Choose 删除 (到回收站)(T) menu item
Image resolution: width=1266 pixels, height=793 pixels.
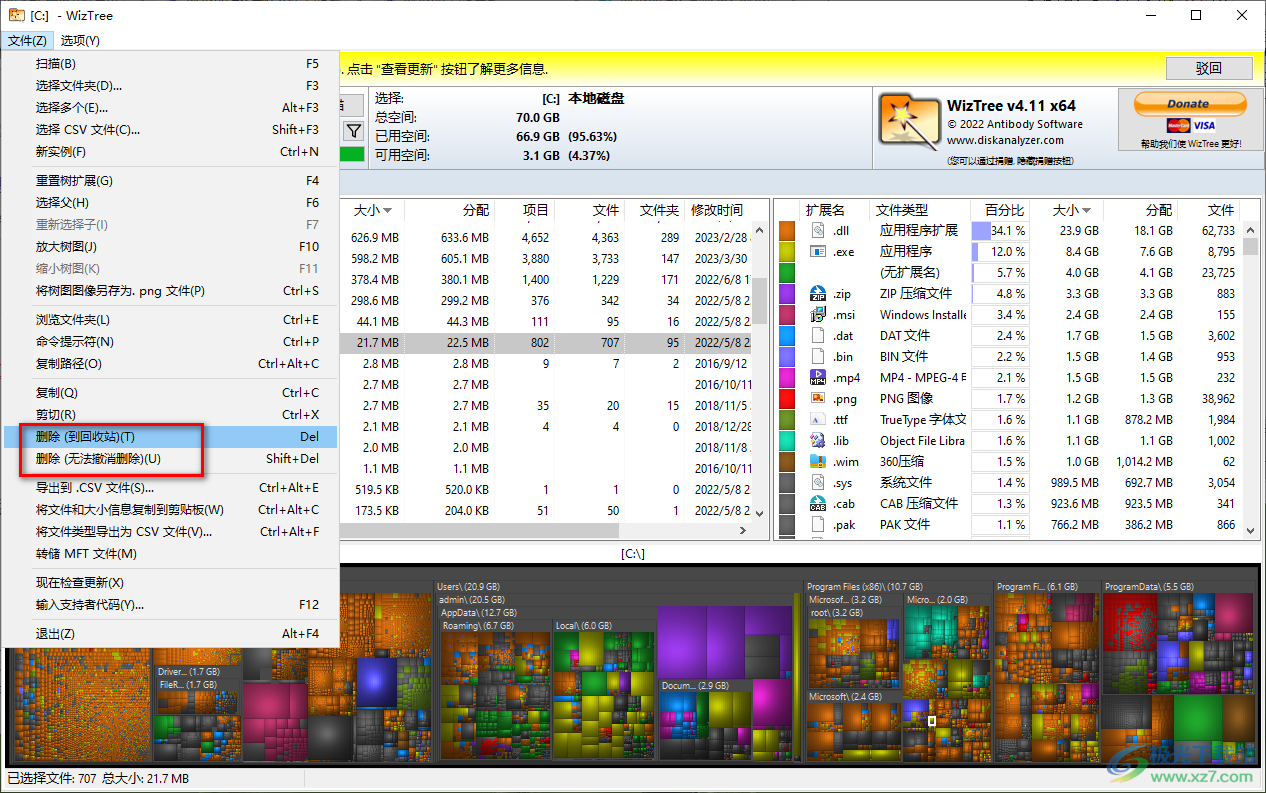point(170,436)
